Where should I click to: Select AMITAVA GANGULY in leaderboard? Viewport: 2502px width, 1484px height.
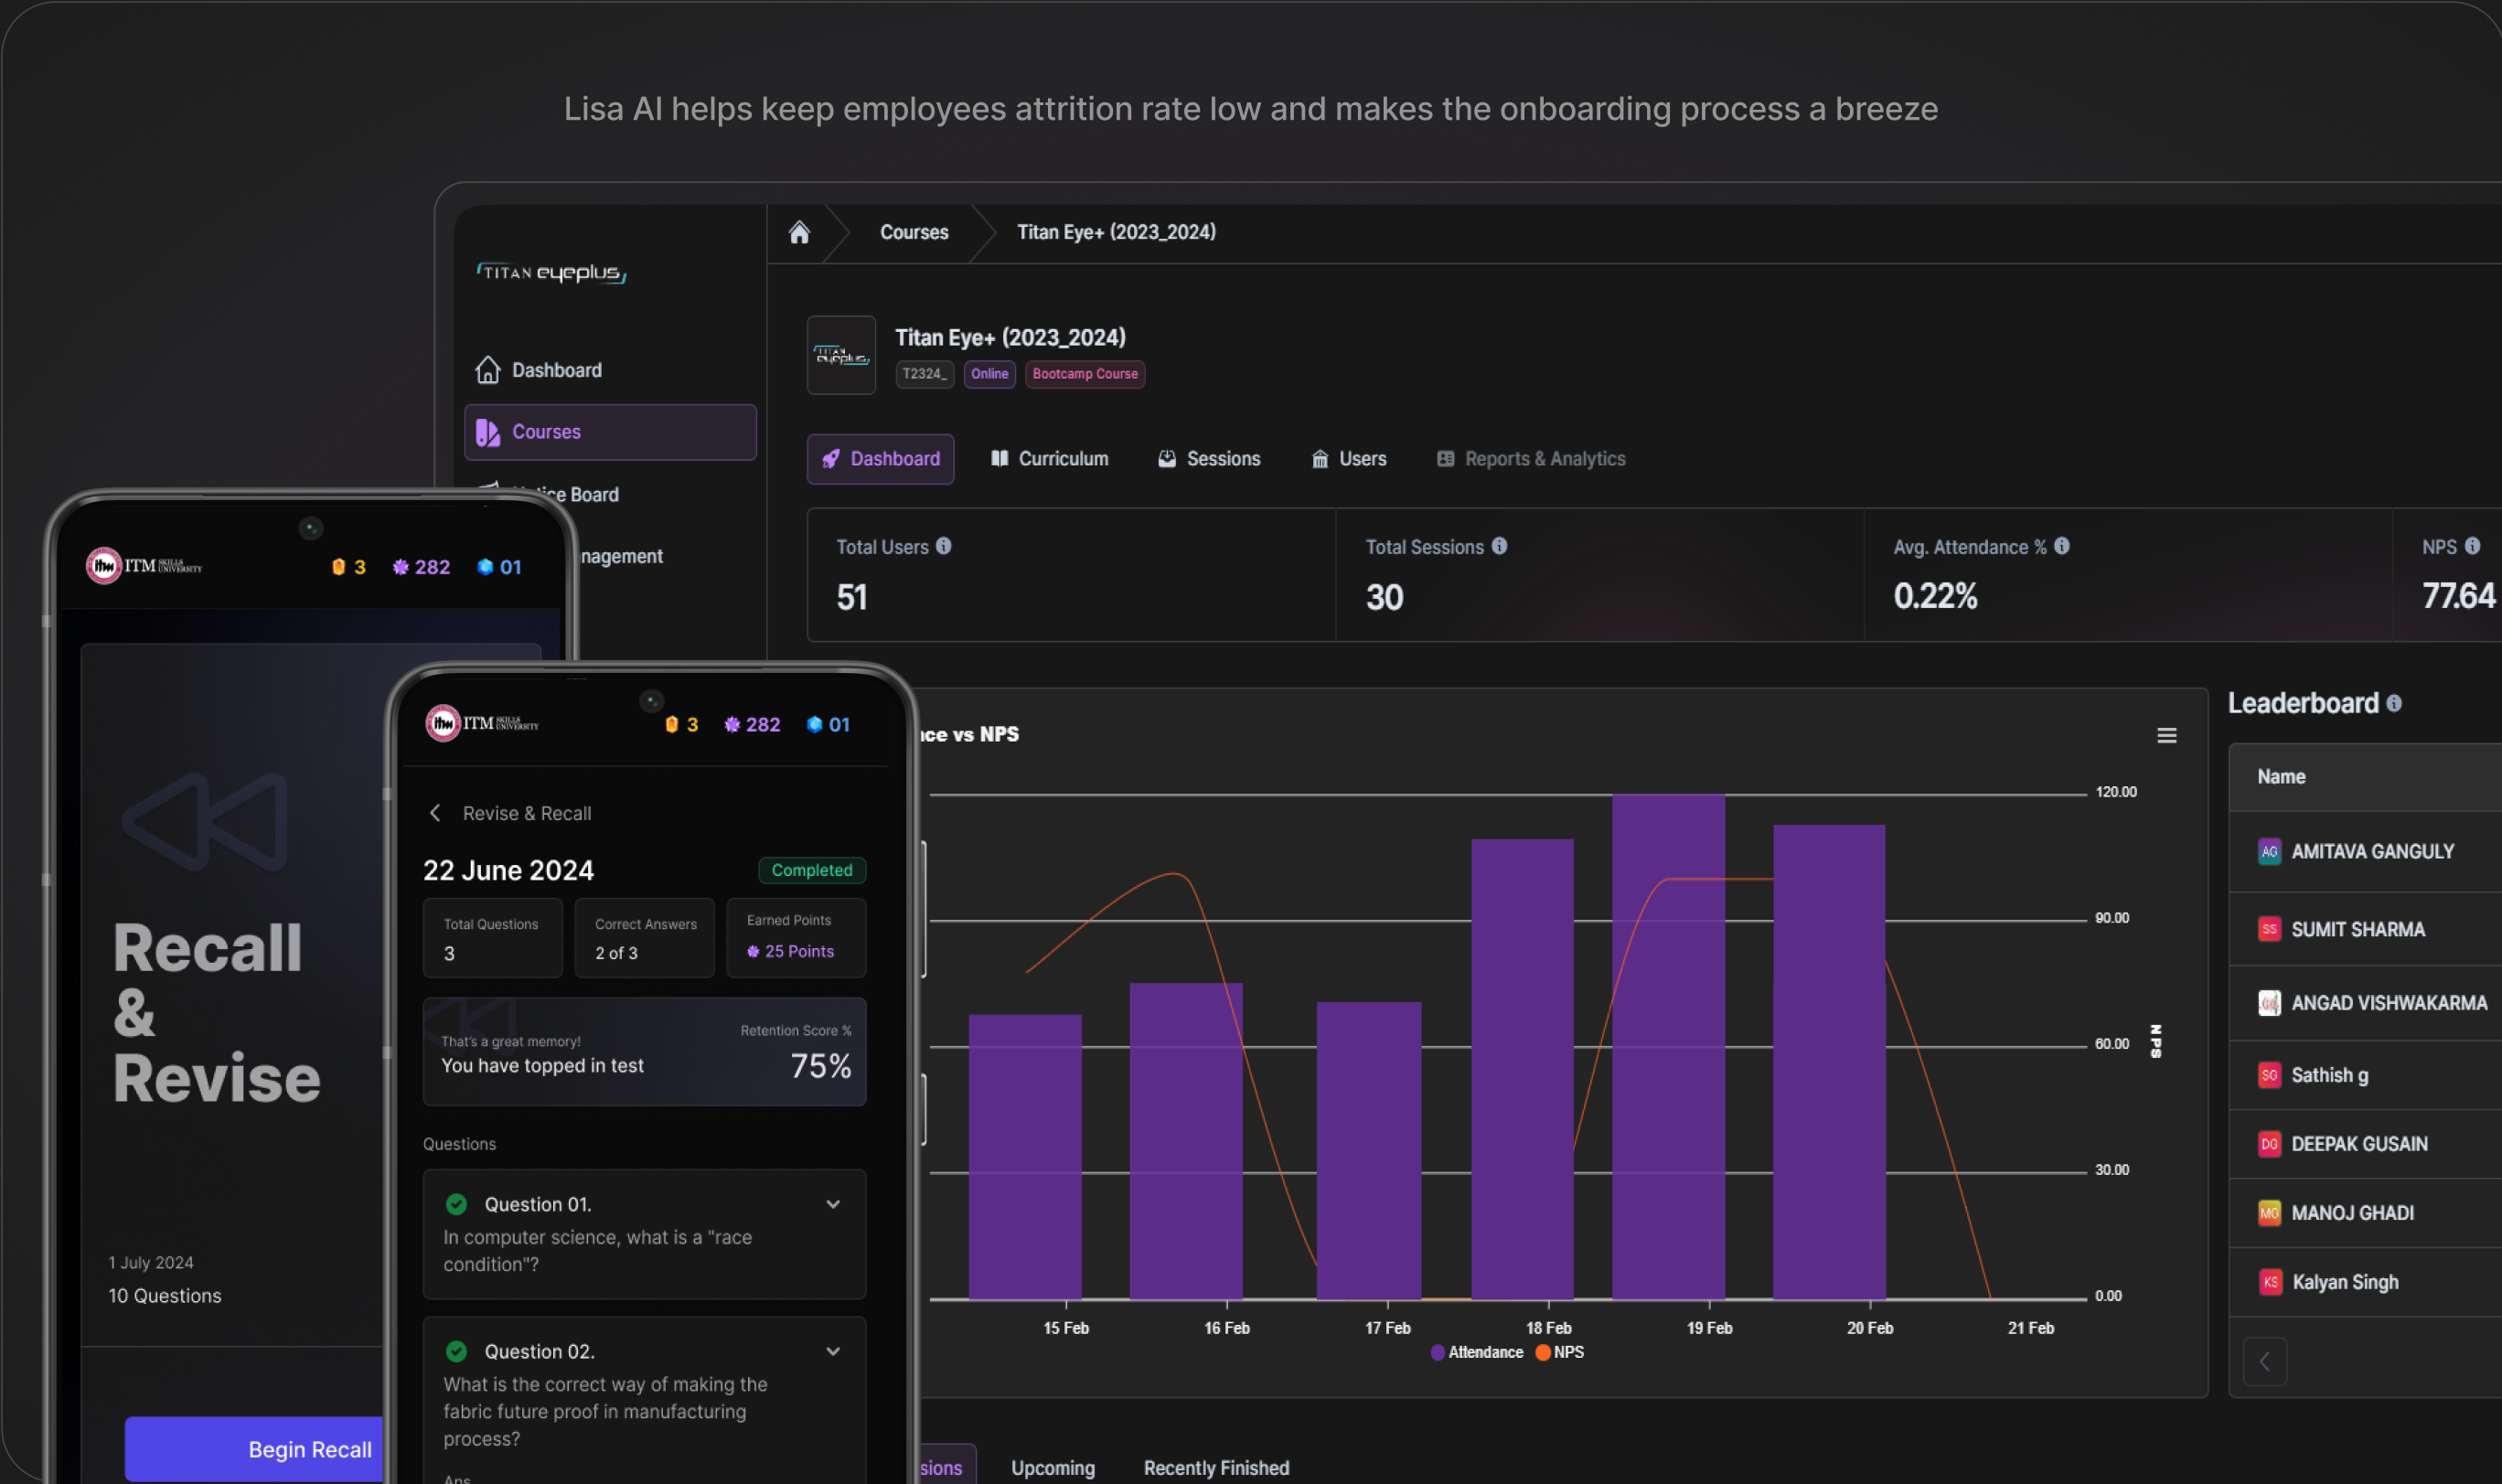(x=2365, y=852)
